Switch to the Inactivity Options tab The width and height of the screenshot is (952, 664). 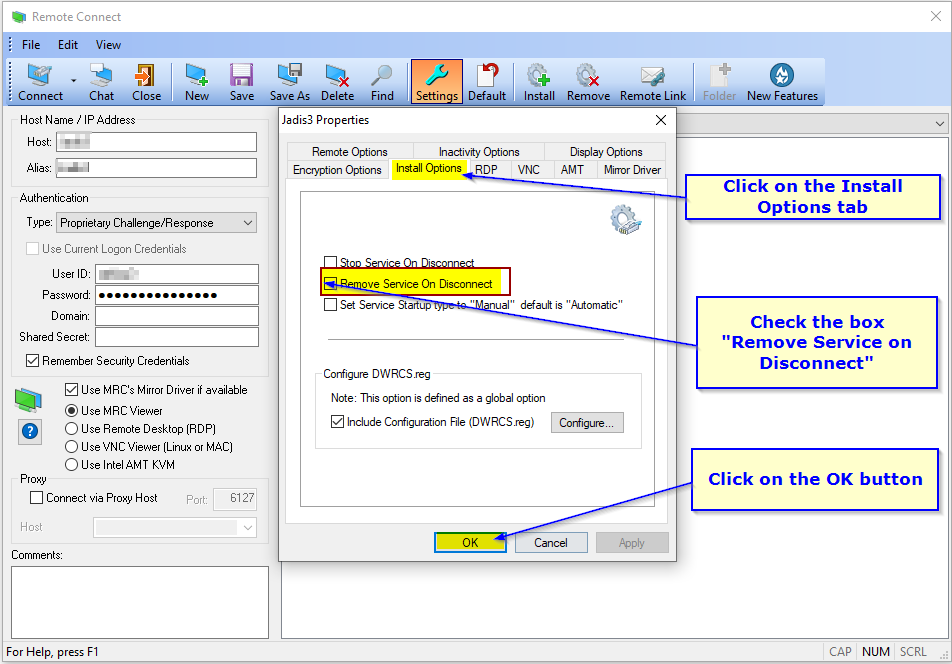point(480,151)
